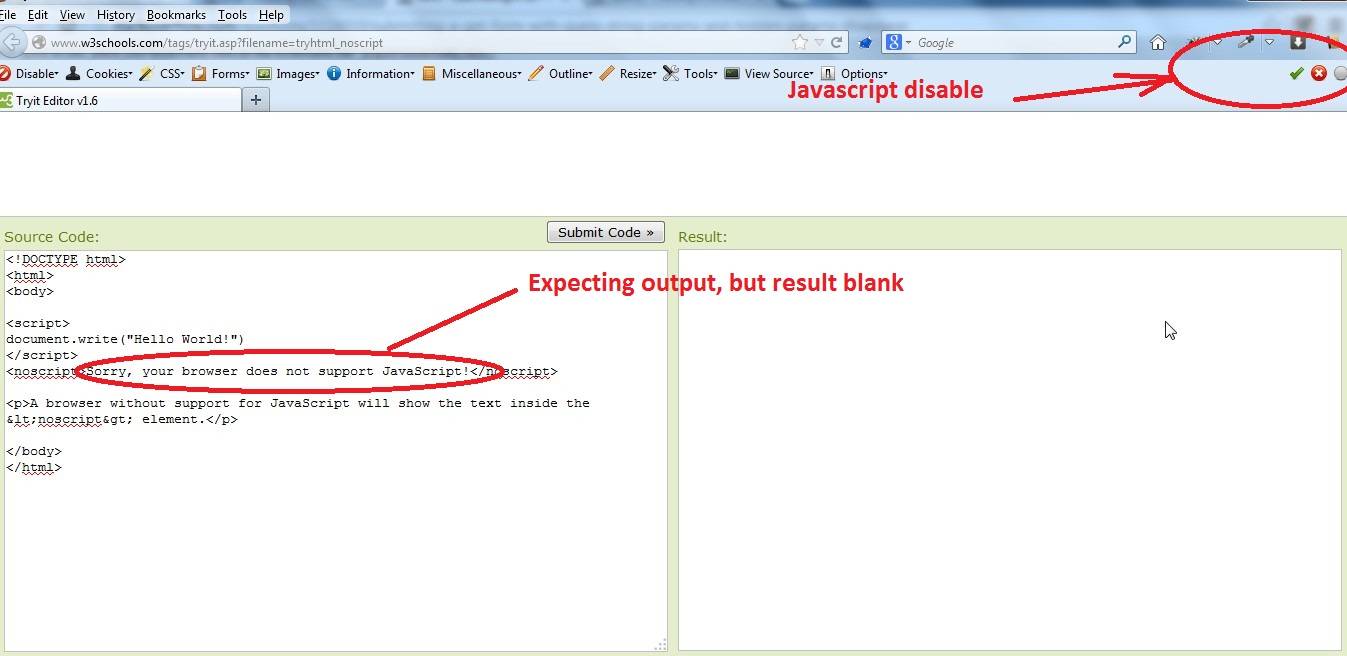
Task: Open the Disable dropdown in developer toolbar
Action: click(x=30, y=73)
